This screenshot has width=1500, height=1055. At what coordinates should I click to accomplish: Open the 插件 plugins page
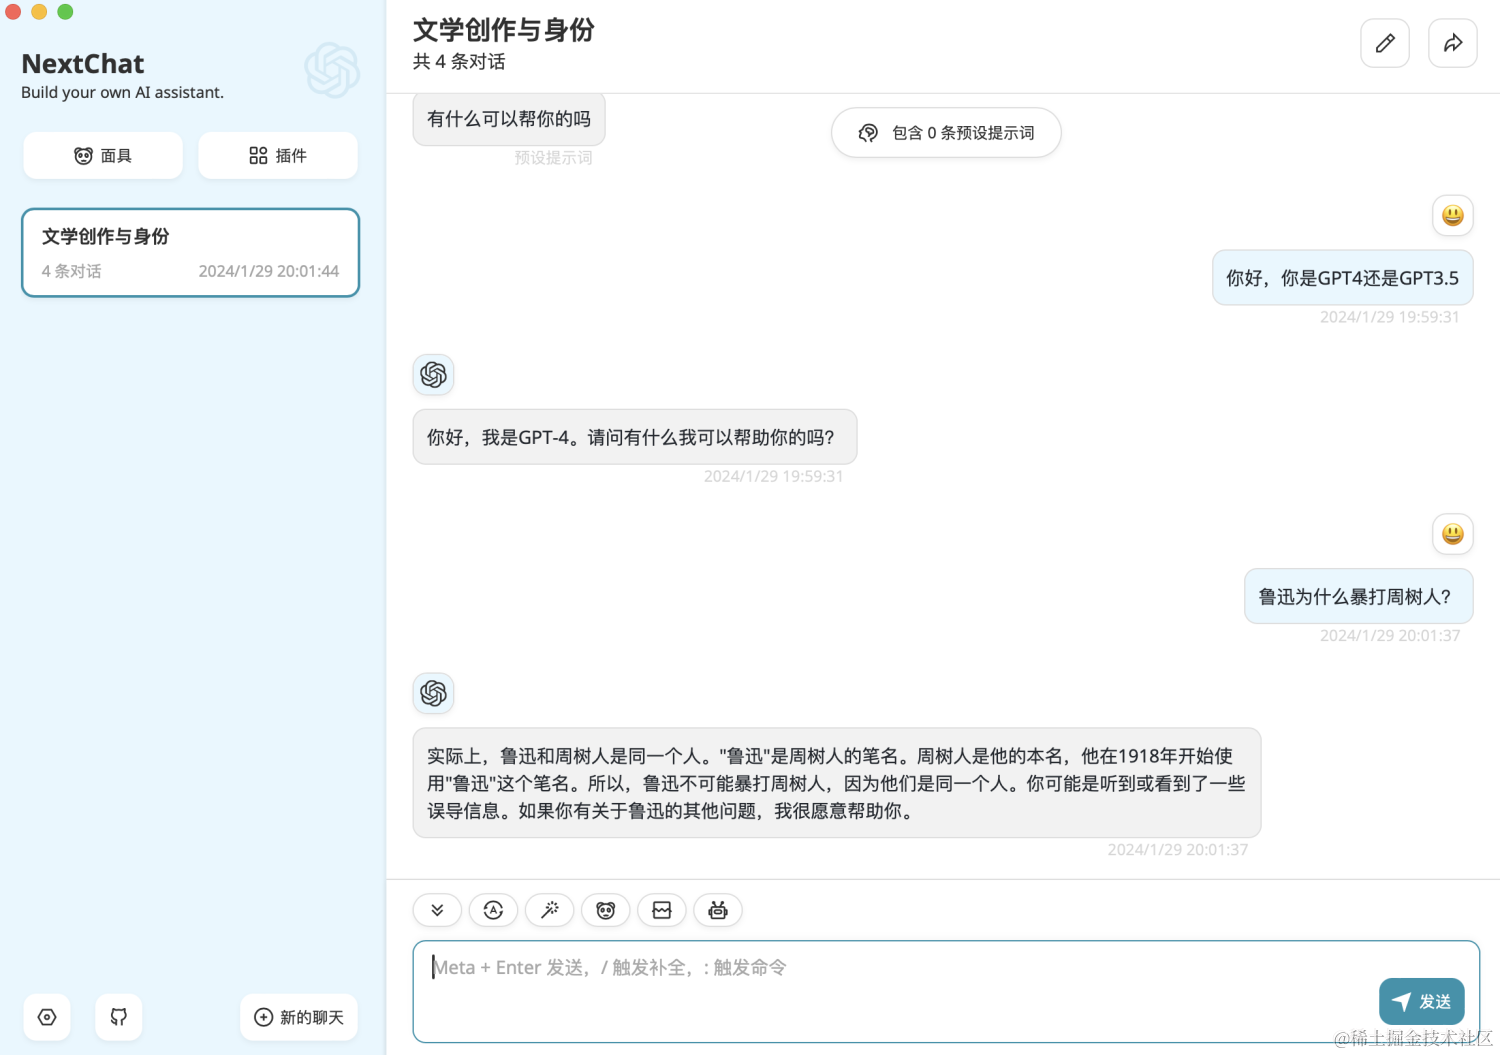pyautogui.click(x=278, y=156)
